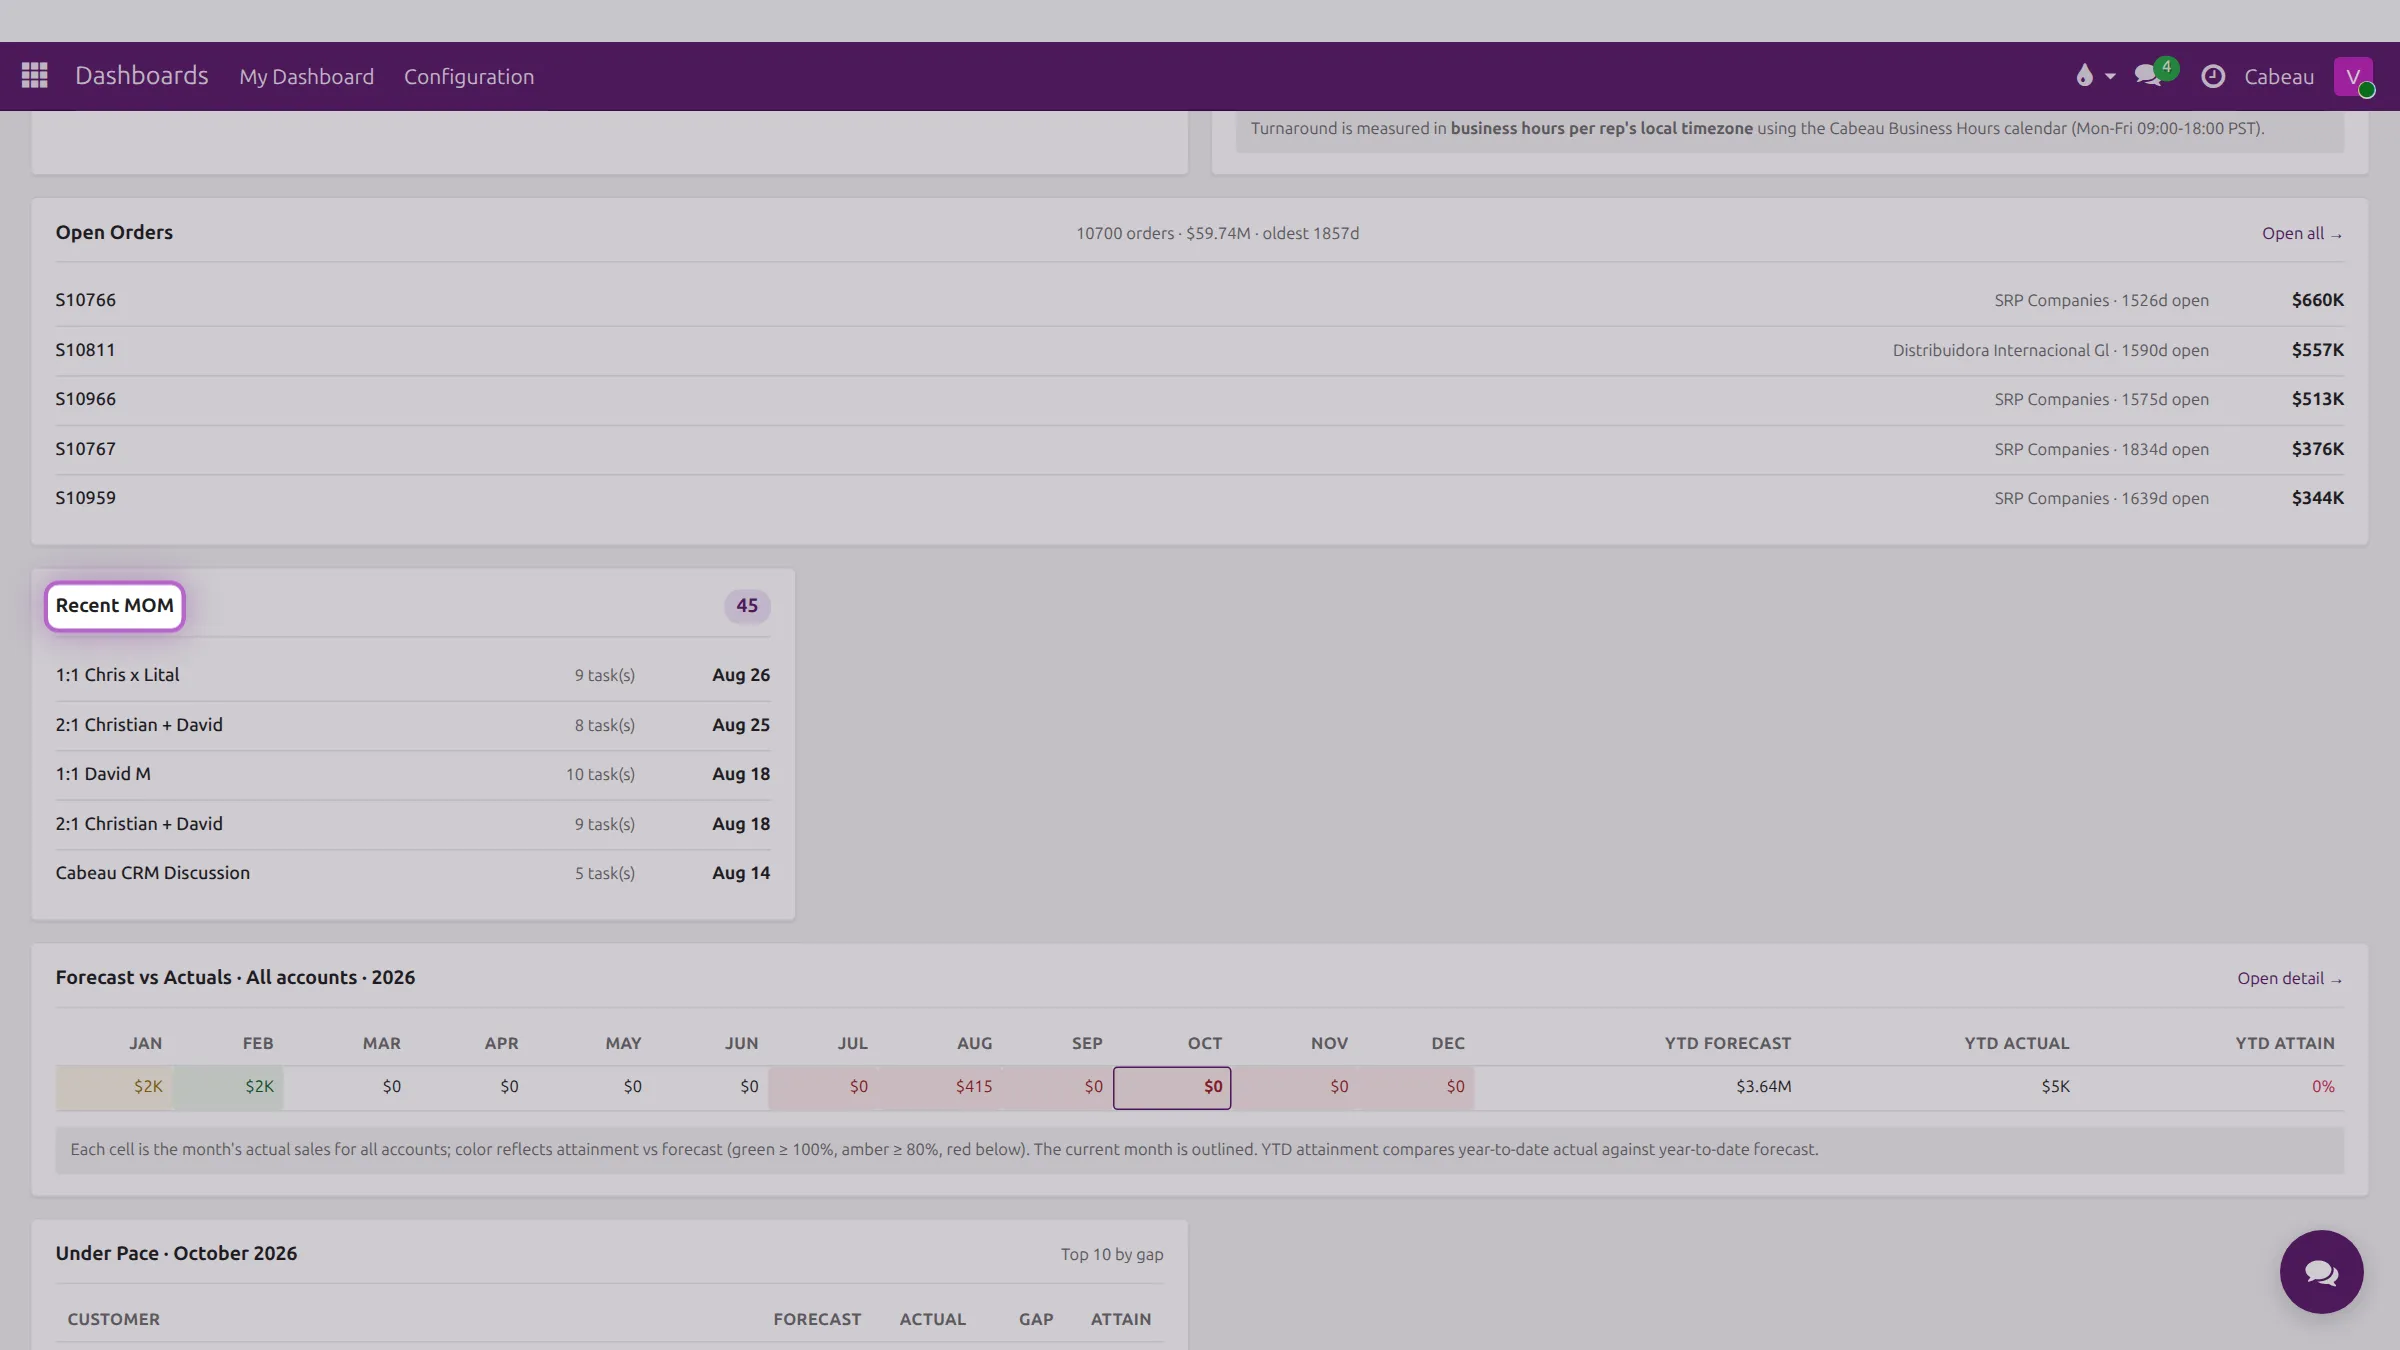Open the apps grid menu icon
The width and height of the screenshot is (2400, 1350).
tap(34, 76)
